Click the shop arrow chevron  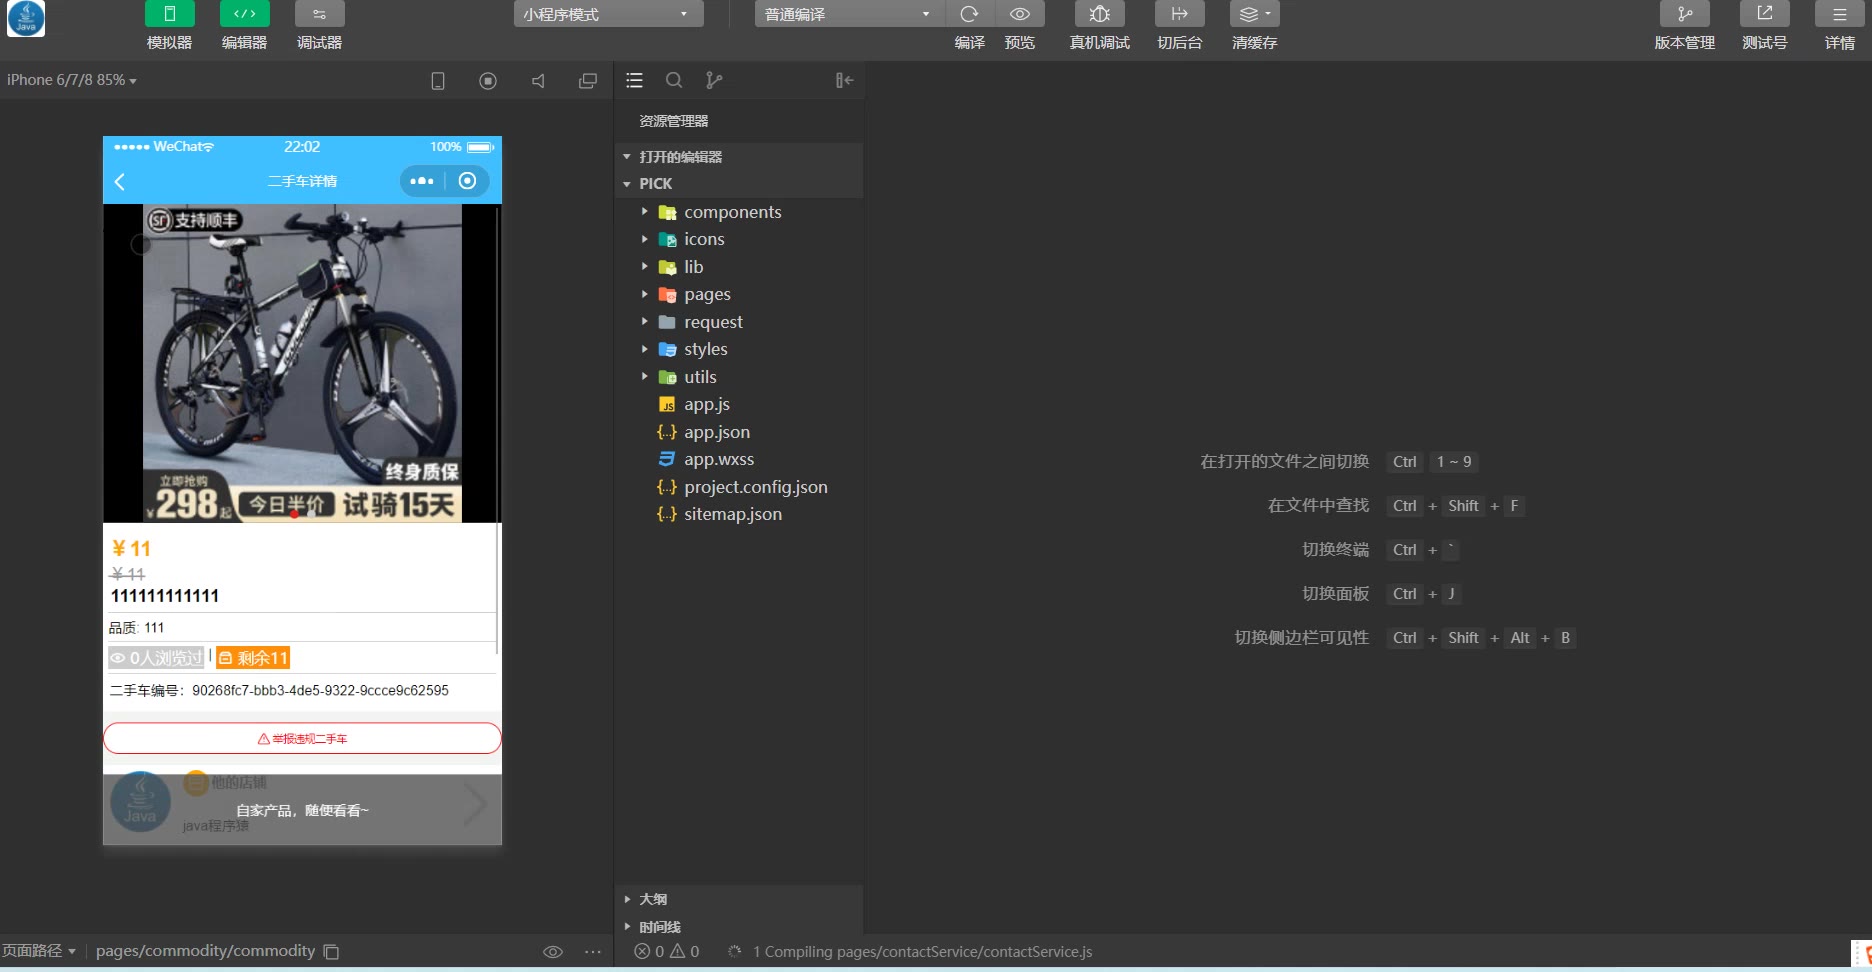tap(476, 803)
